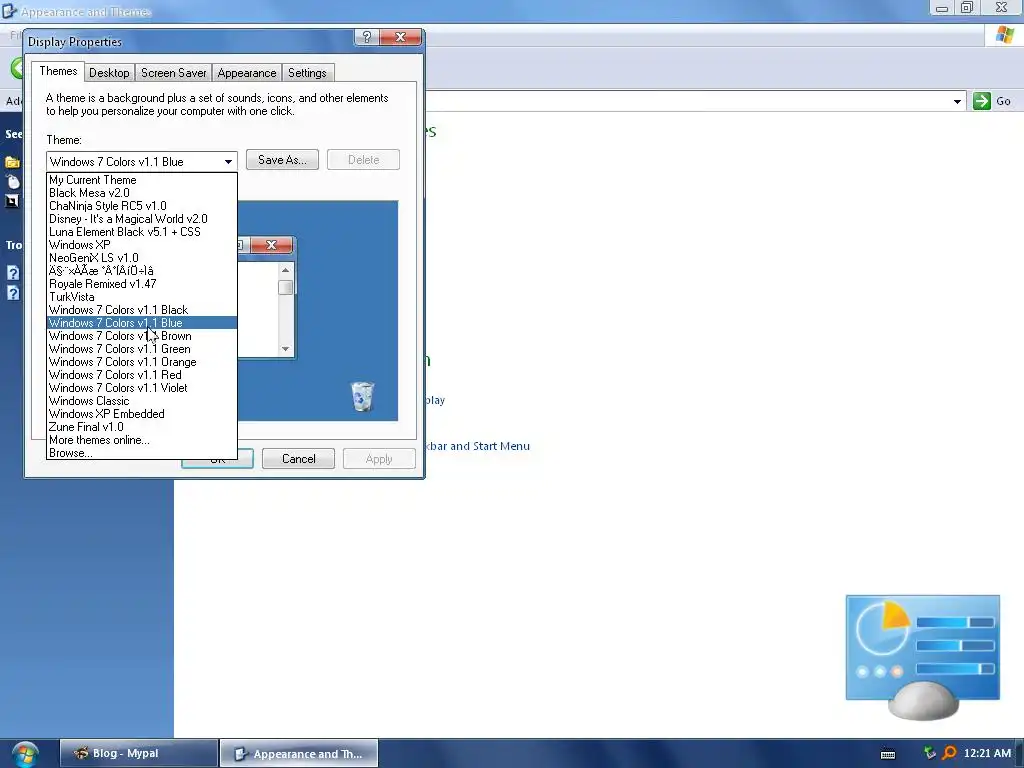Viewport: 1024px width, 768px height.
Task: Click the mouse icon in left sidebar
Action: 12,182
